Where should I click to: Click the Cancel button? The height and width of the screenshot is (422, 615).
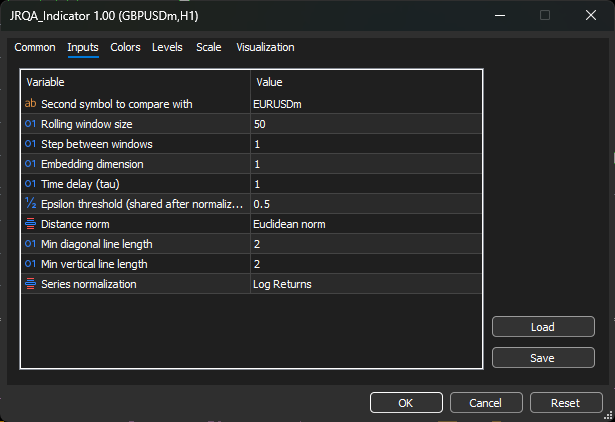[x=486, y=403]
